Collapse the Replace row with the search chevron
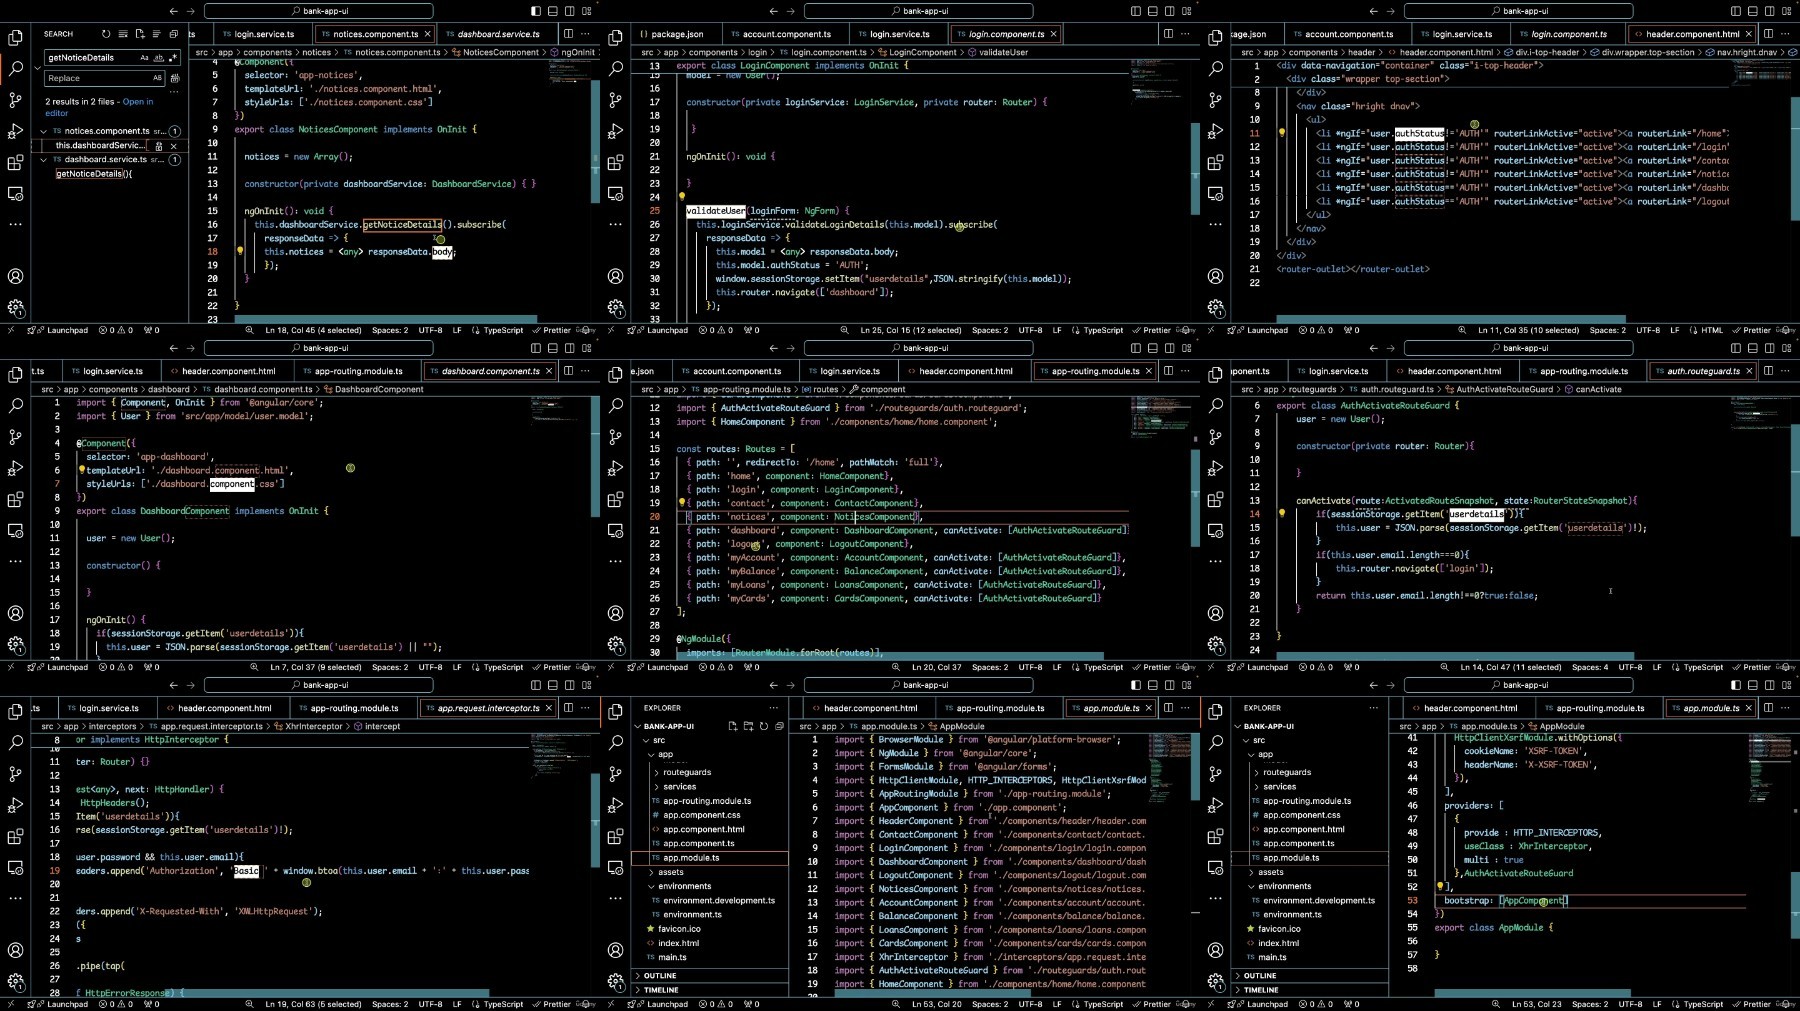Image resolution: width=1800 pixels, height=1011 pixels. [37, 68]
